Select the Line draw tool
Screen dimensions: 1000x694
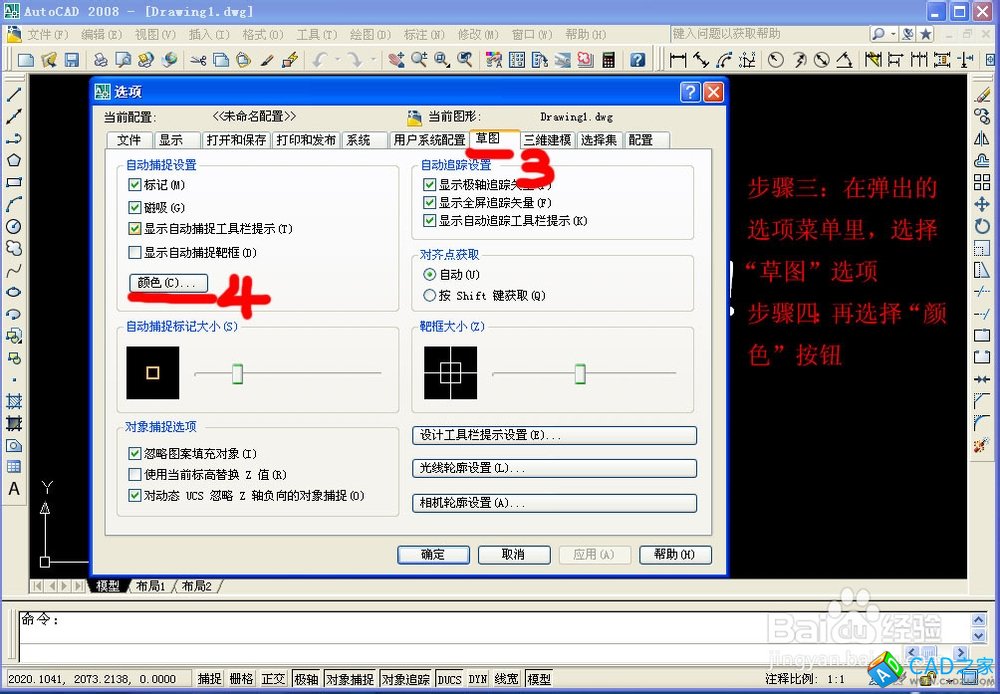[x=13, y=95]
